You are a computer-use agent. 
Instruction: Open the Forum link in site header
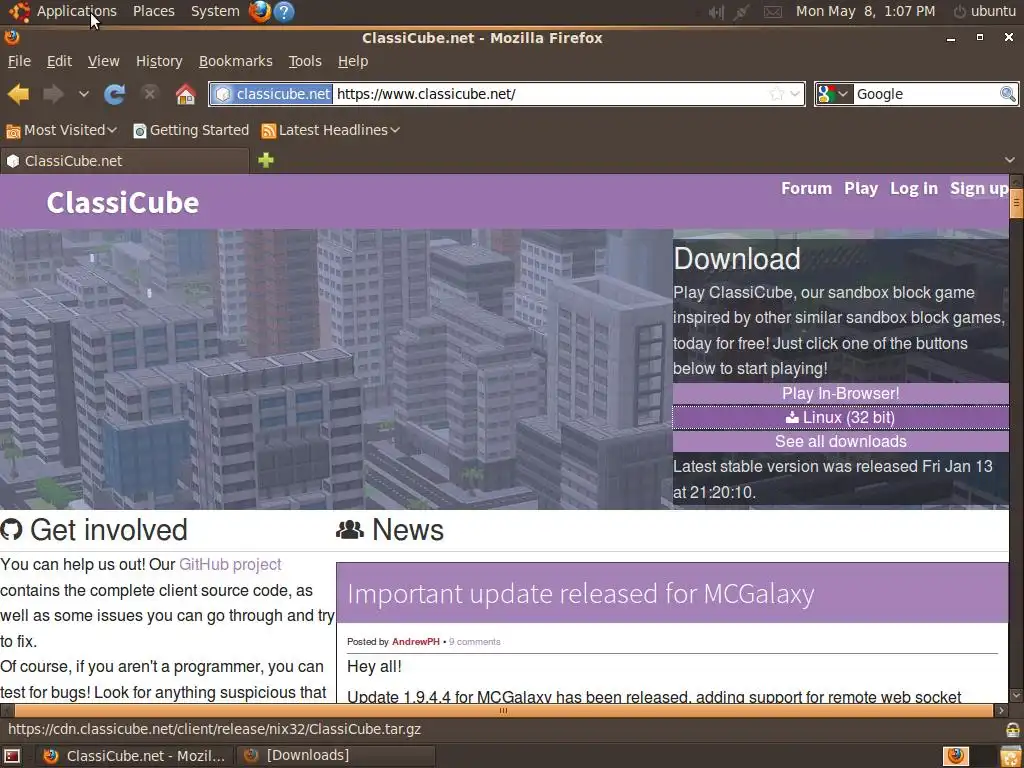point(807,188)
